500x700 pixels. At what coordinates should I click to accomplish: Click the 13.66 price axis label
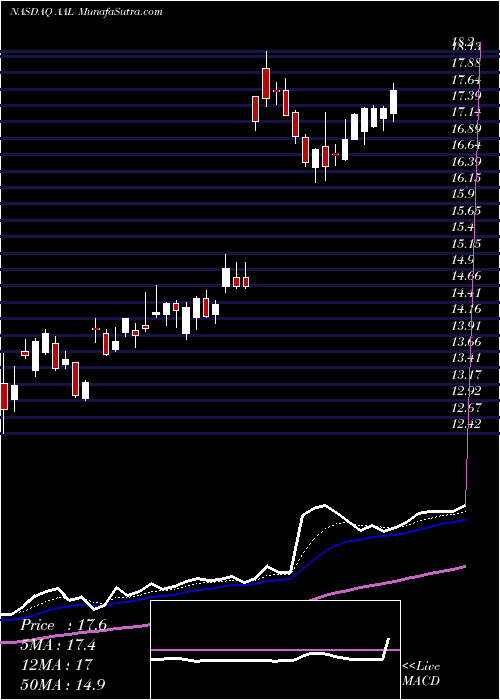tap(466, 342)
